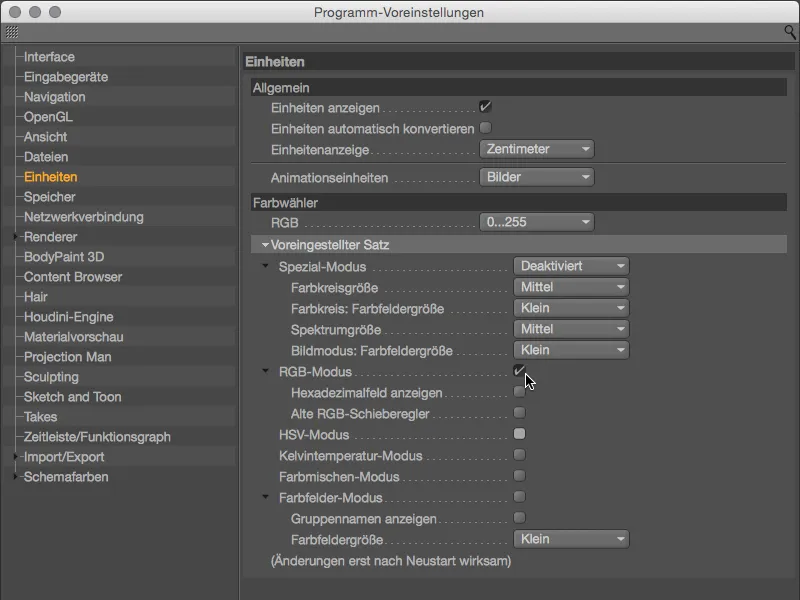Enable Farbfelder-Modus checkbox

coord(519,496)
